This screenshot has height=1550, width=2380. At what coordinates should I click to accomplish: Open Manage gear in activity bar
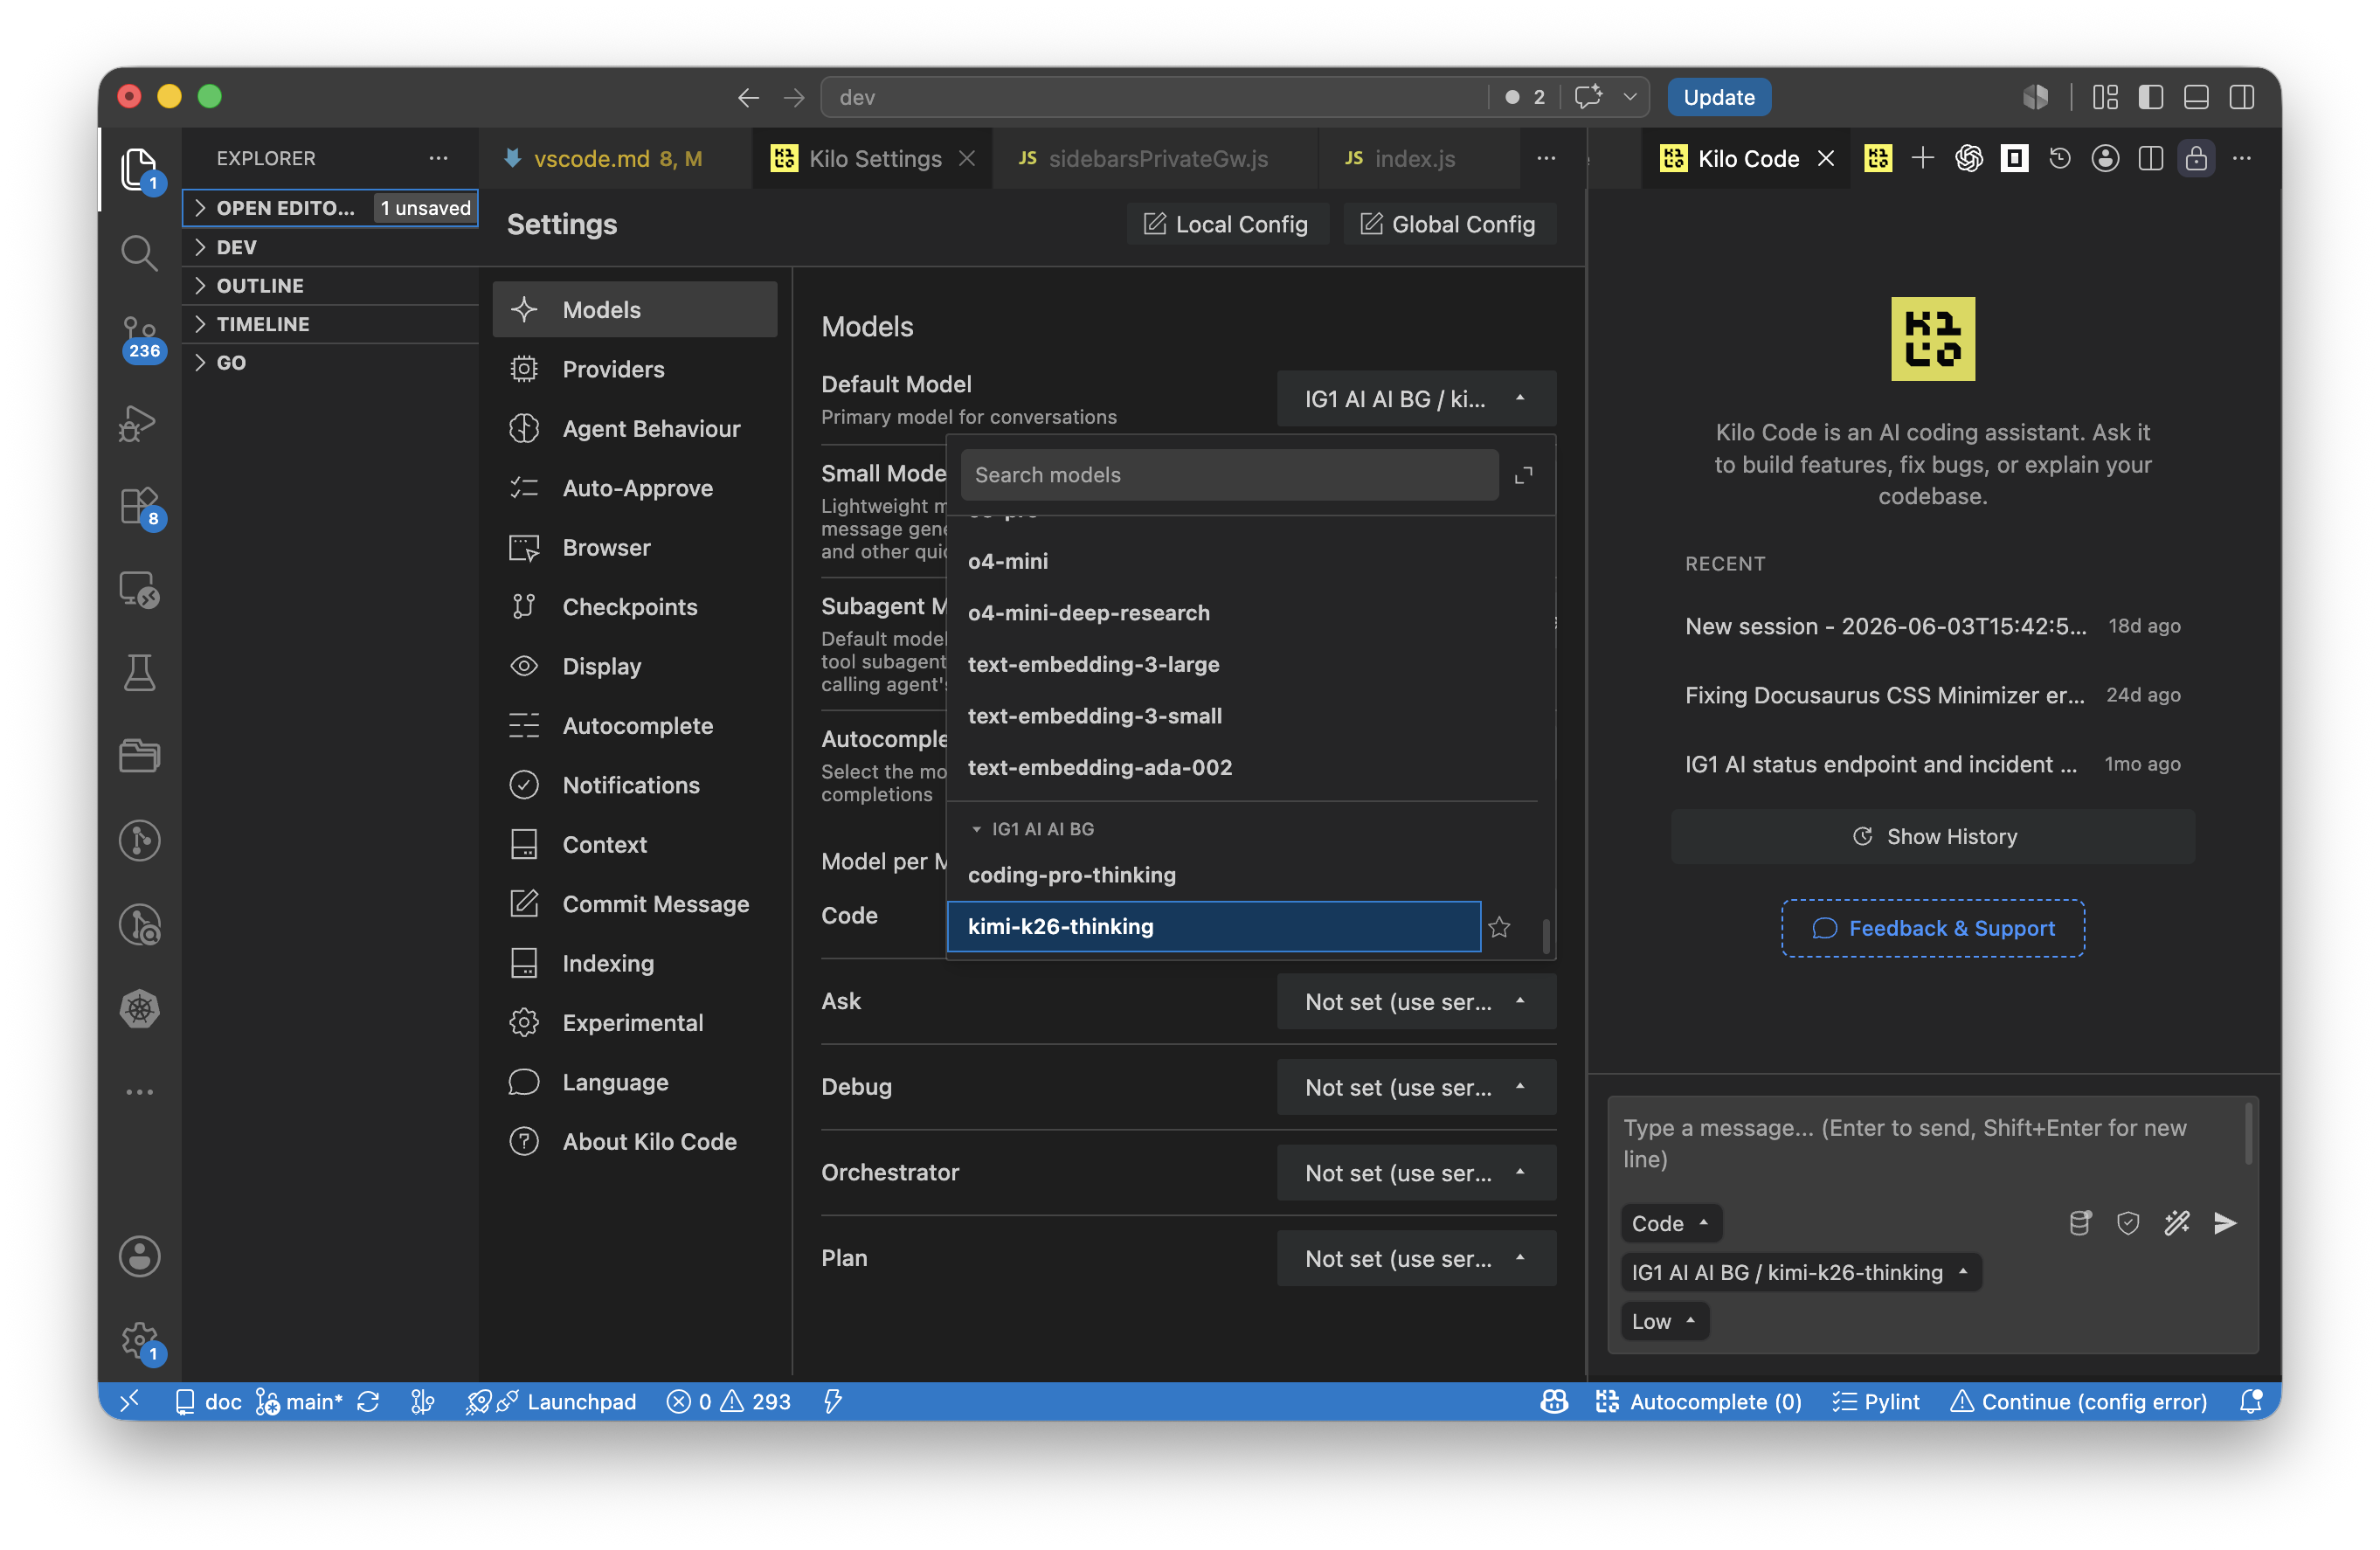139,1340
